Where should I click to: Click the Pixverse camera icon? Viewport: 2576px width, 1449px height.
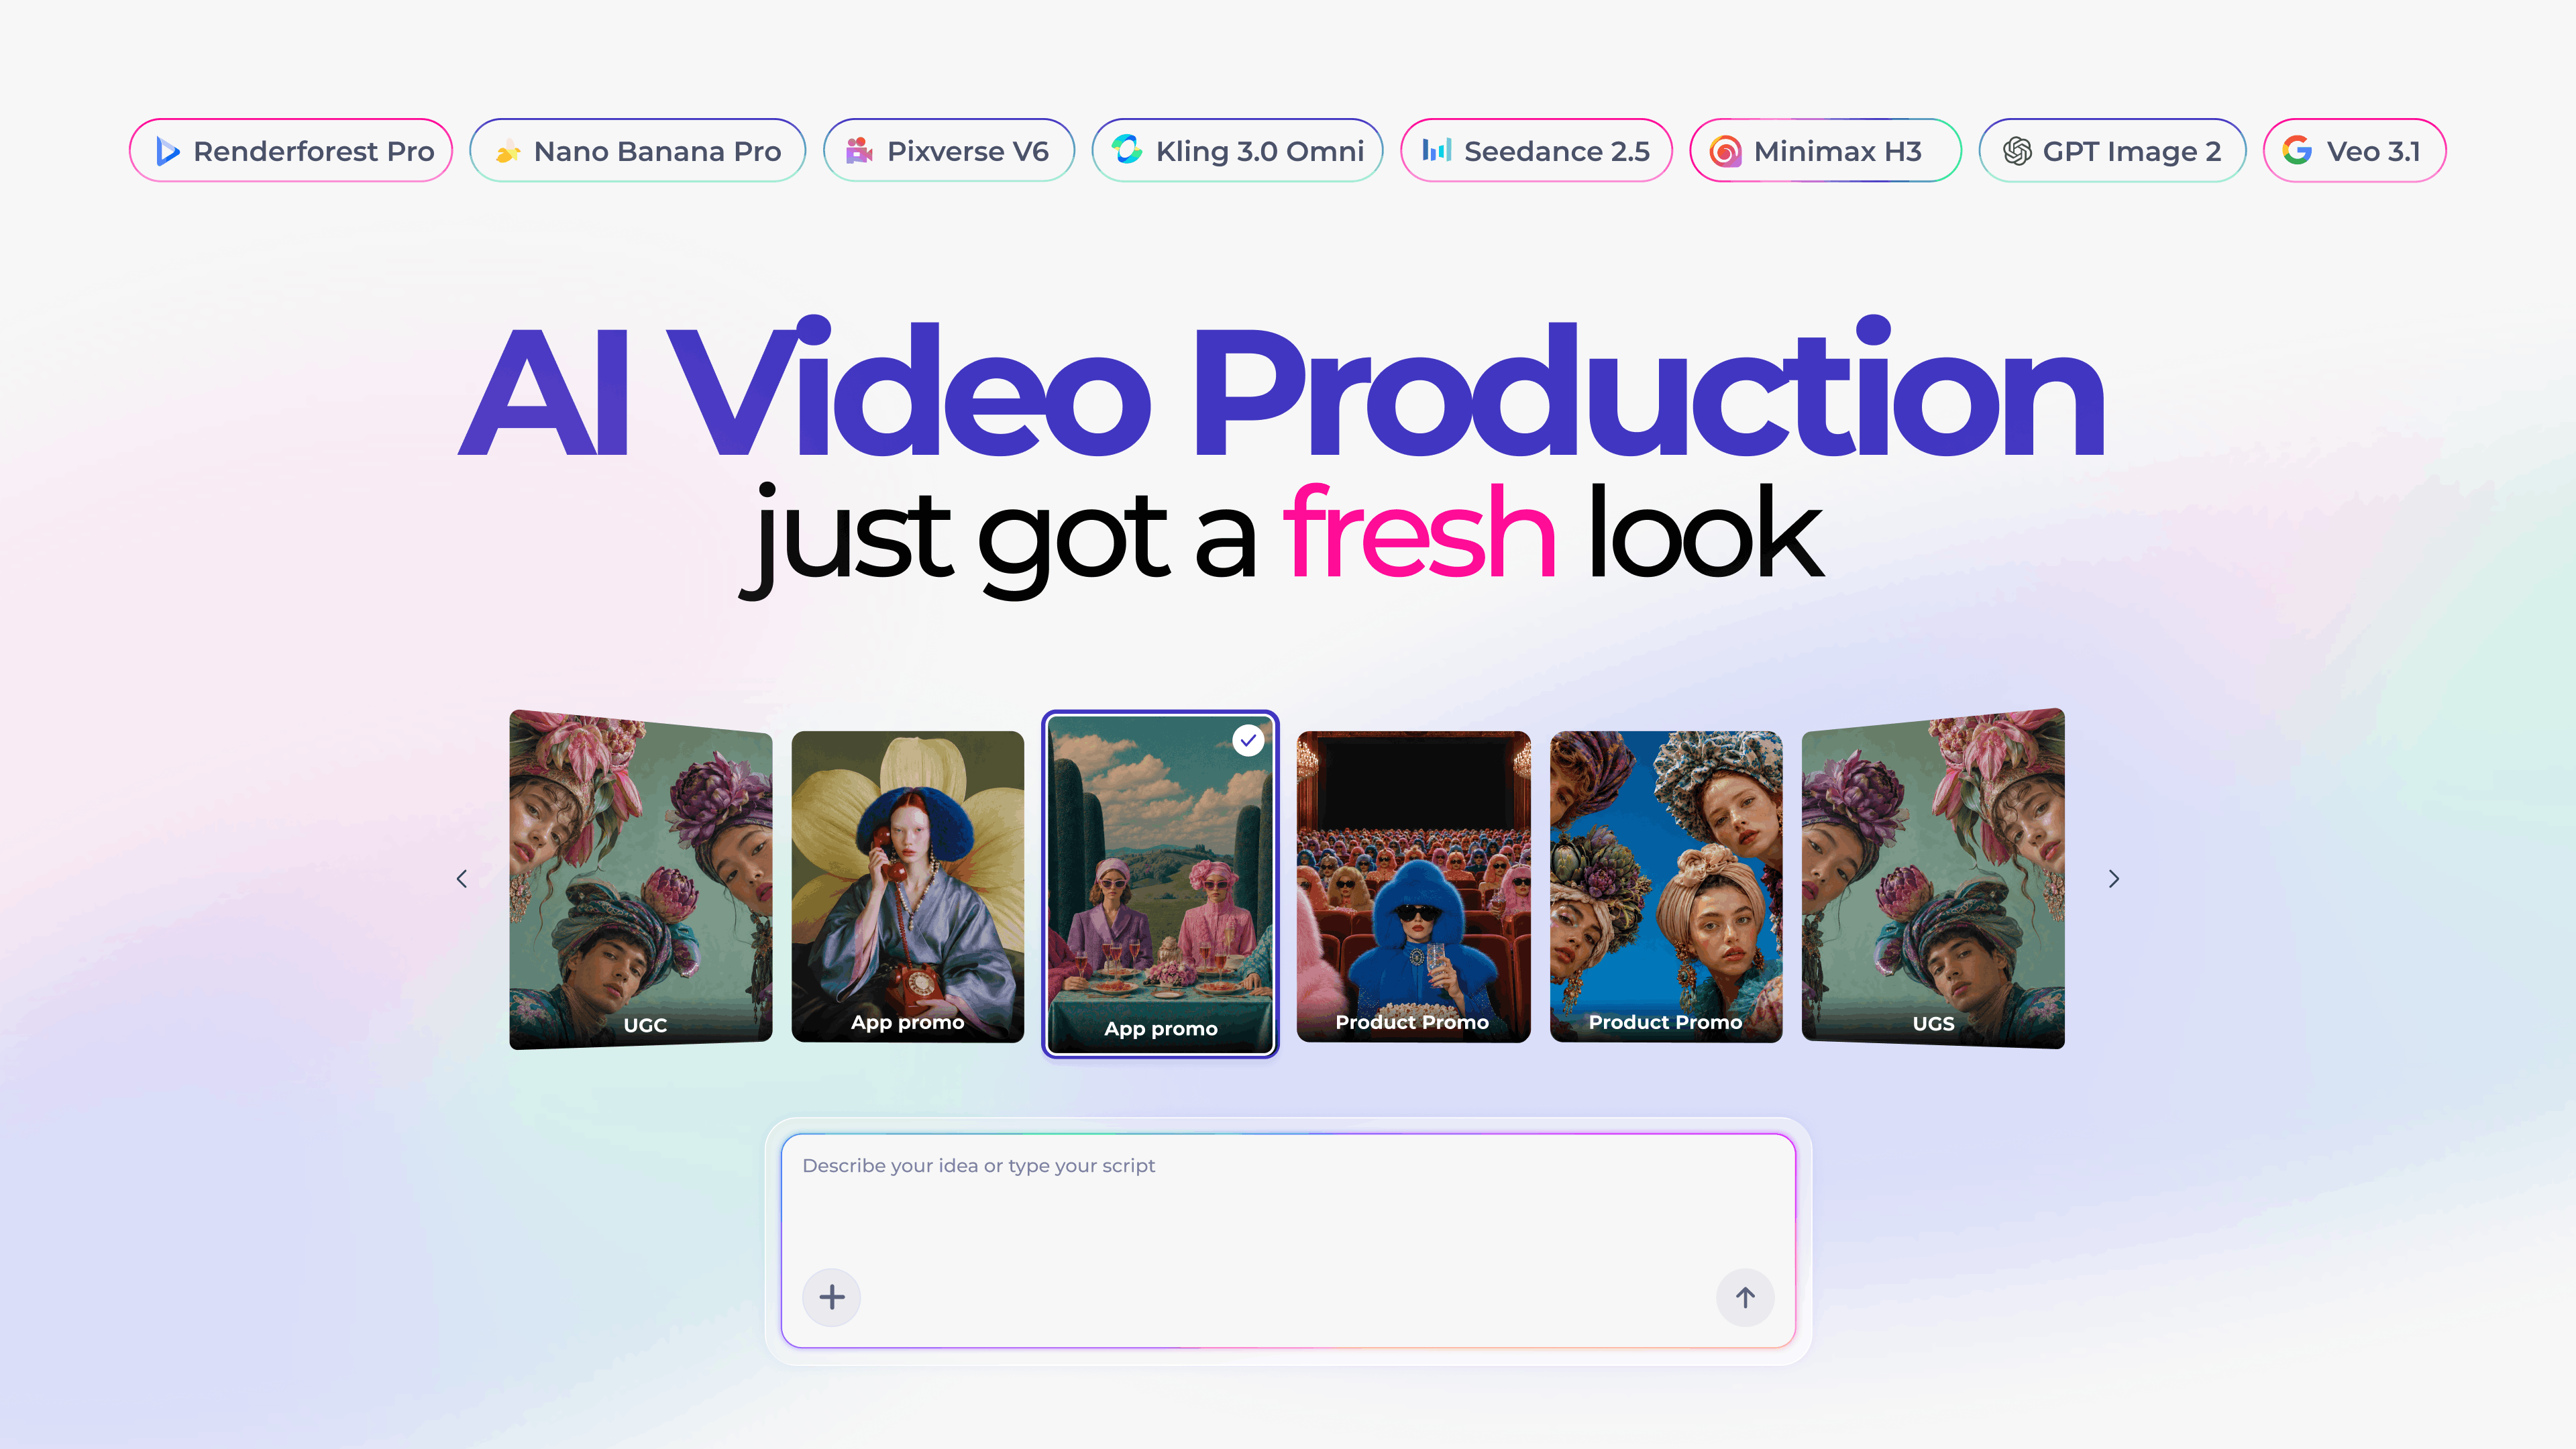pos(859,151)
